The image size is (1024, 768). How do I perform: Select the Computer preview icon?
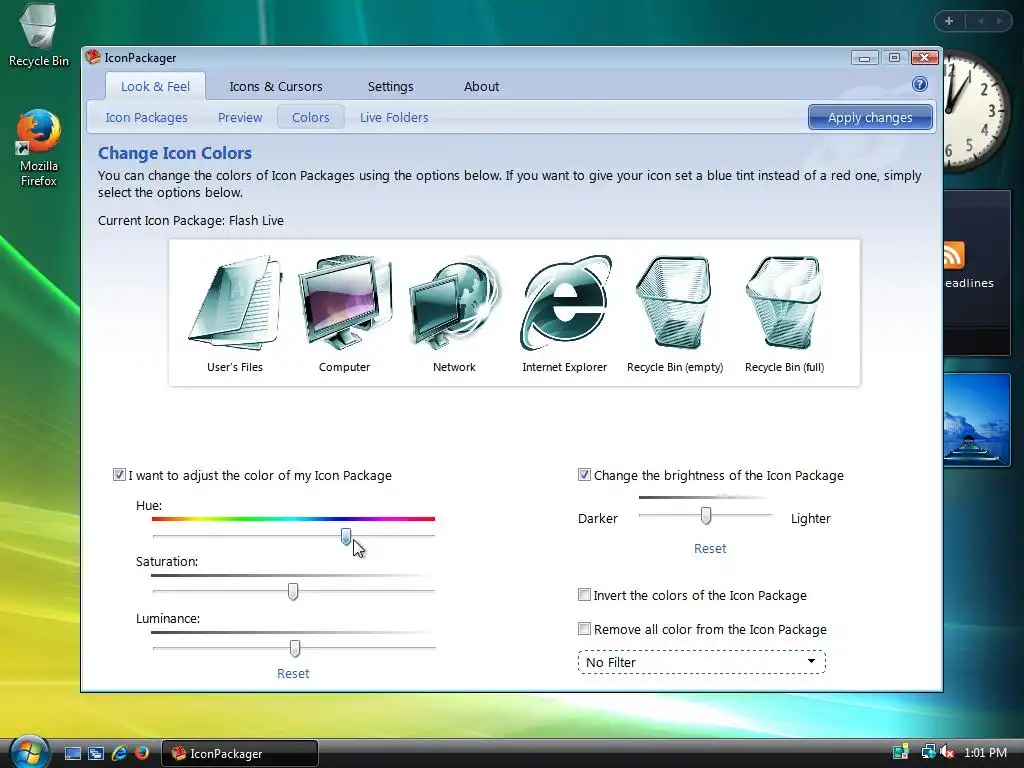pos(345,303)
